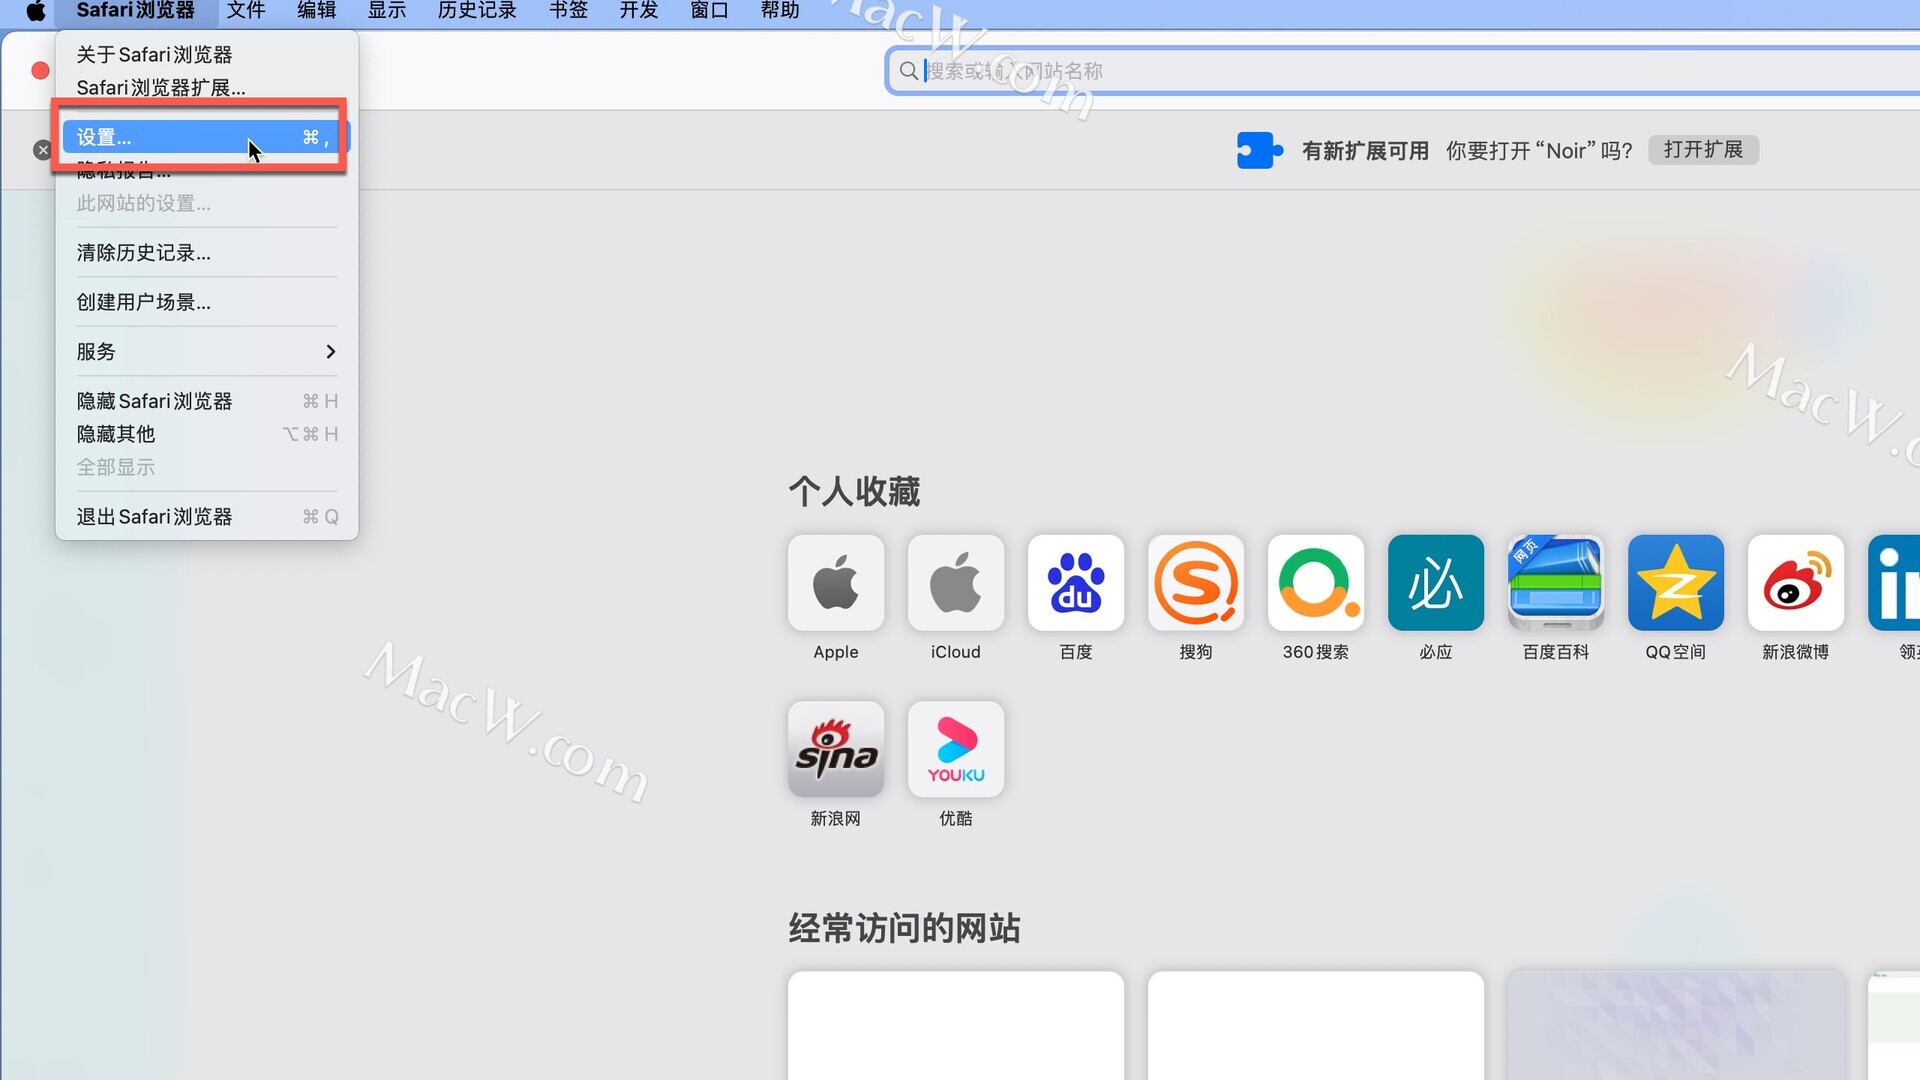Click the 有新扩展可用 notice text
1920x1080 pixels.
1365,151
